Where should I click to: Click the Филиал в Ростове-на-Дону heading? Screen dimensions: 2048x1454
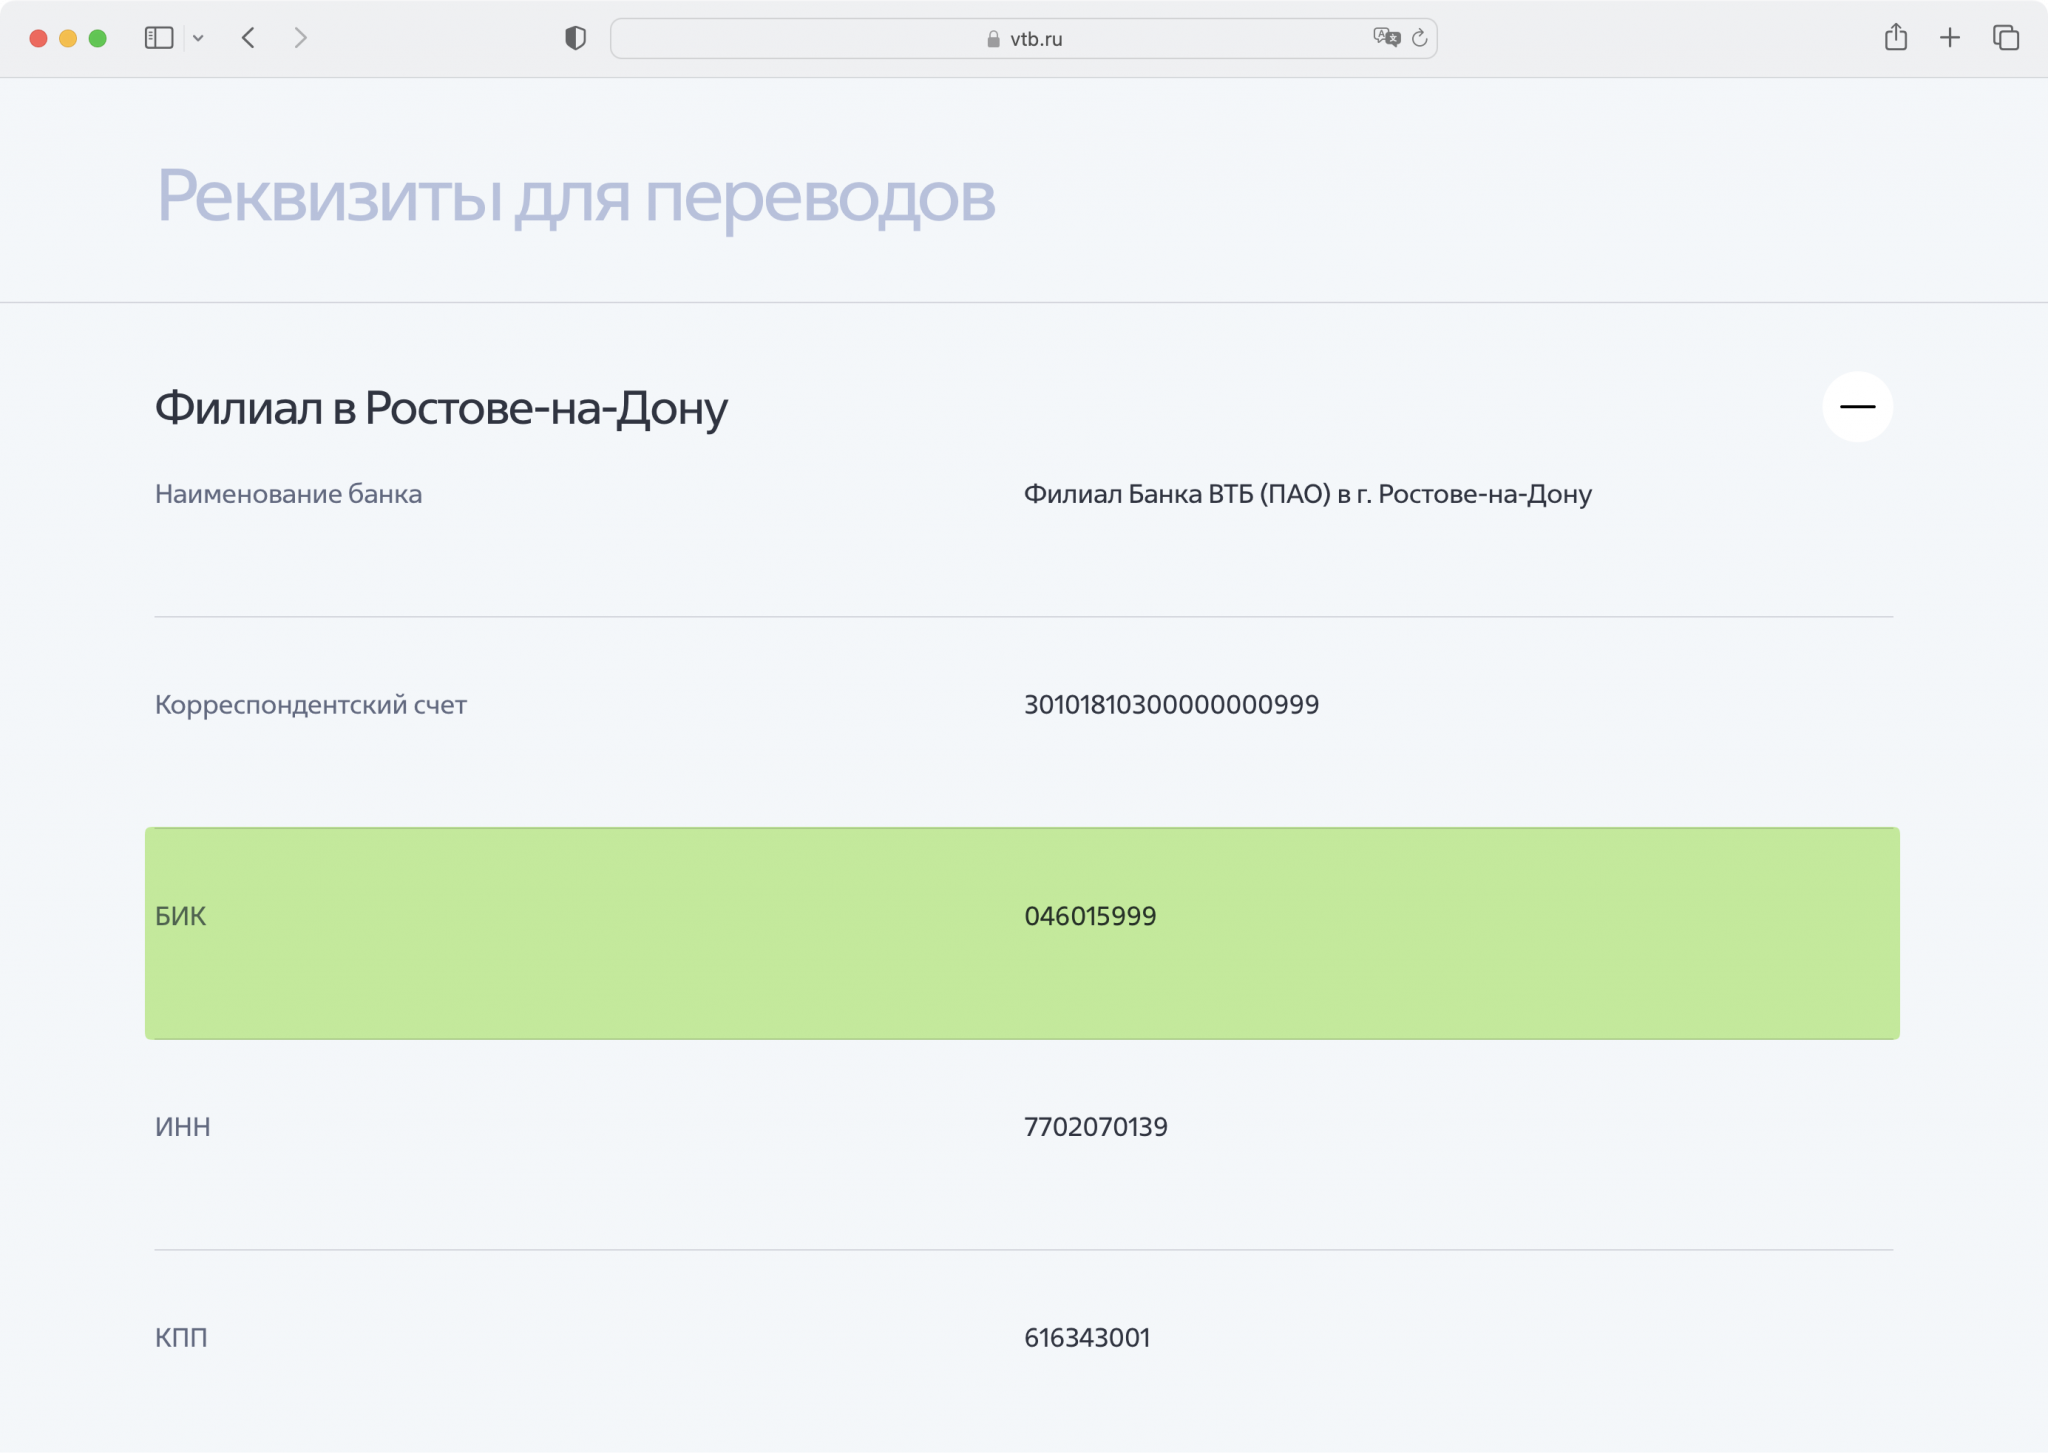[441, 408]
